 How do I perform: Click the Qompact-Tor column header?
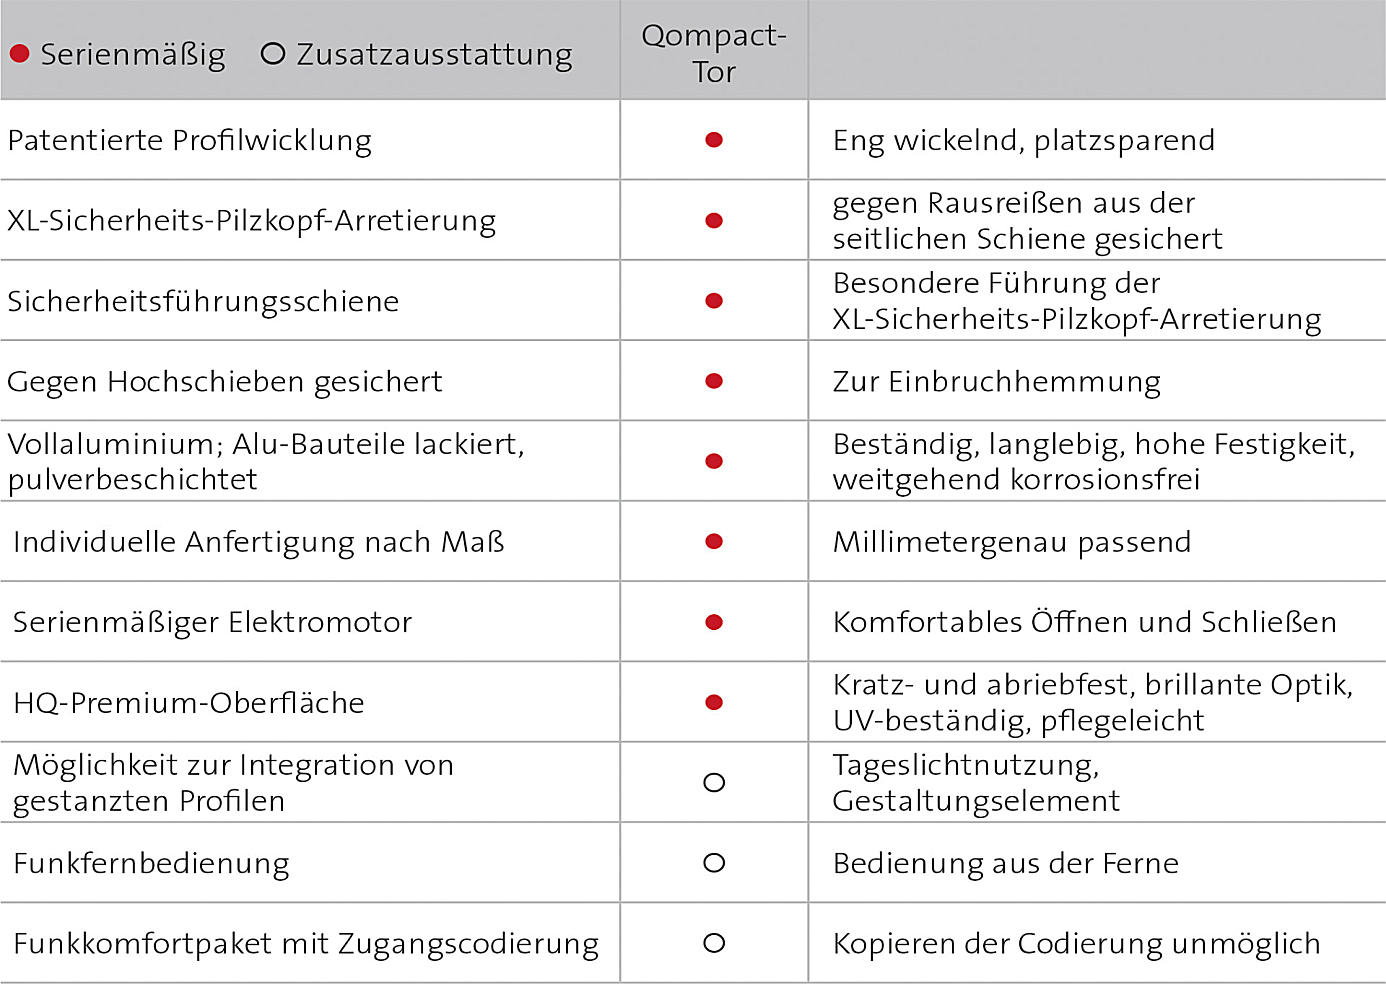tap(714, 53)
